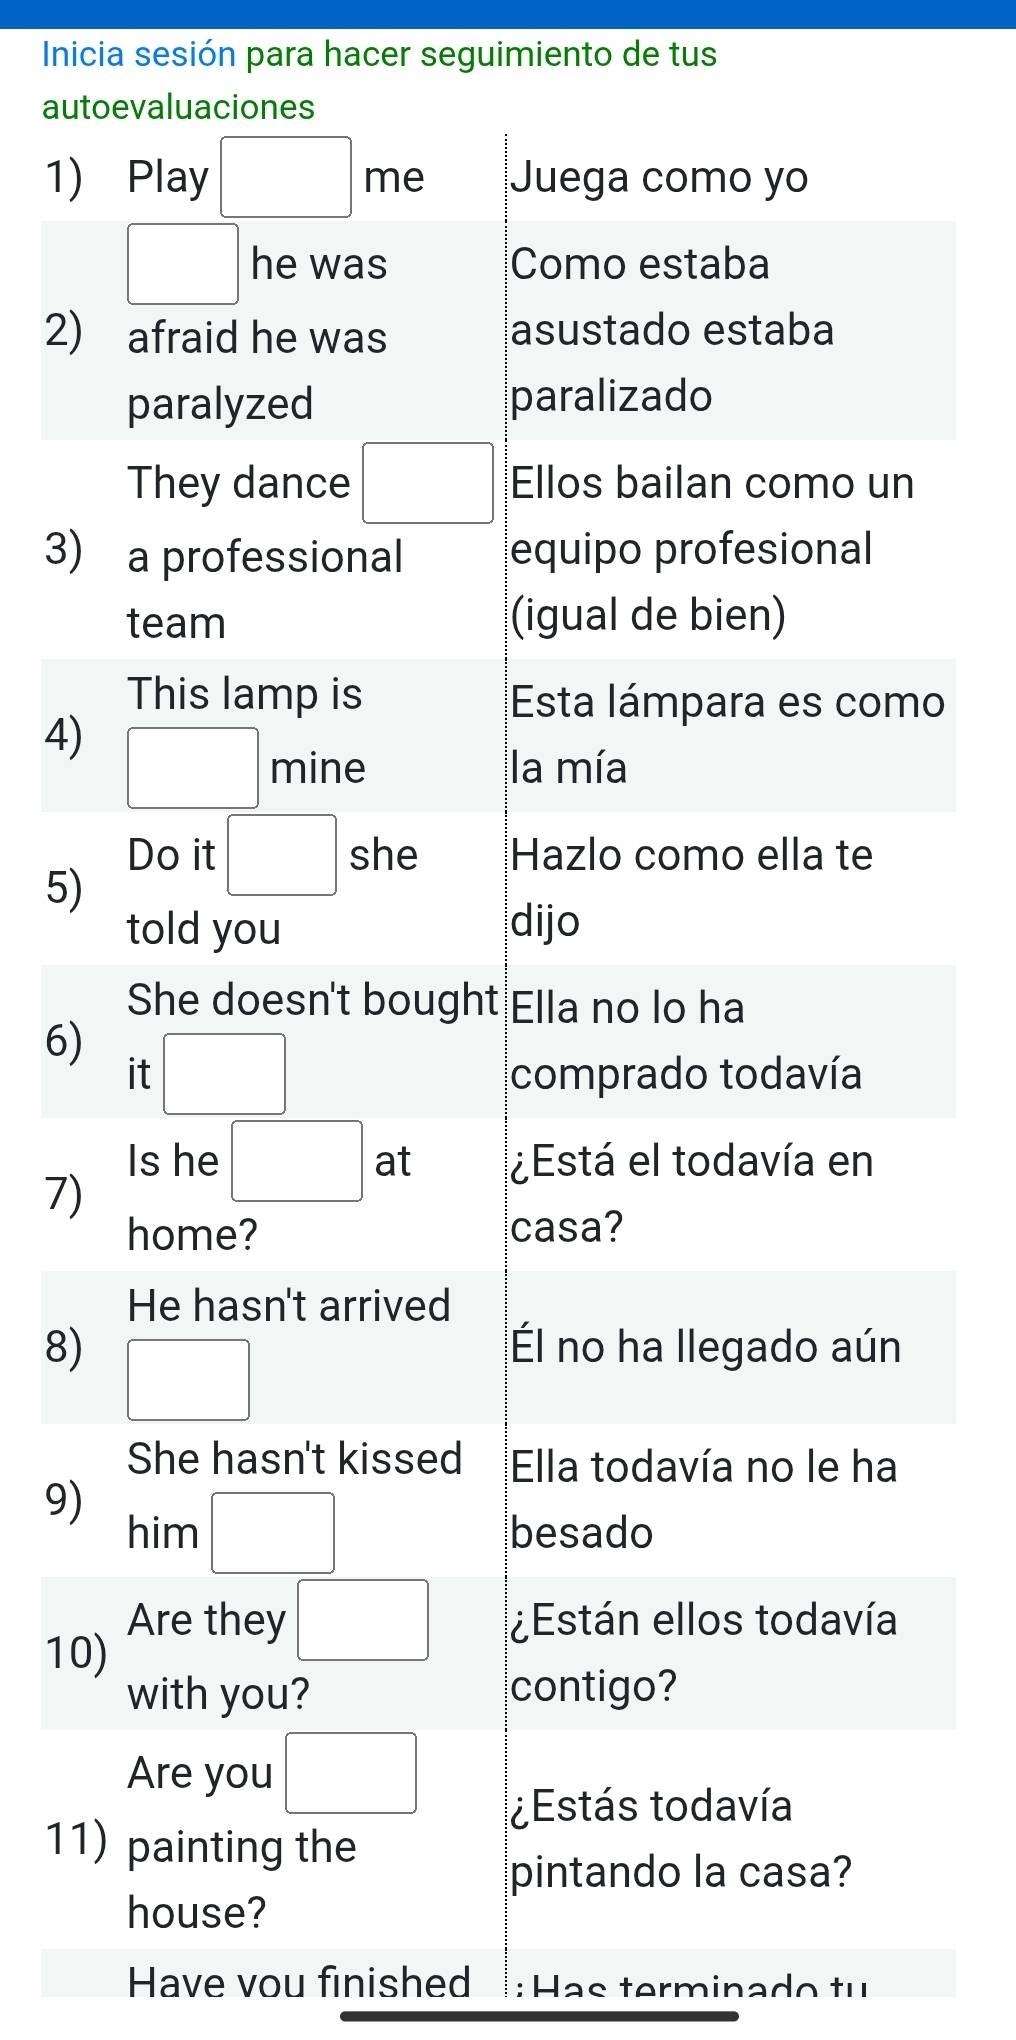Select the blank under 'He hasn't arrived'
The image size is (1016, 2040).
pyautogui.click(x=189, y=1380)
